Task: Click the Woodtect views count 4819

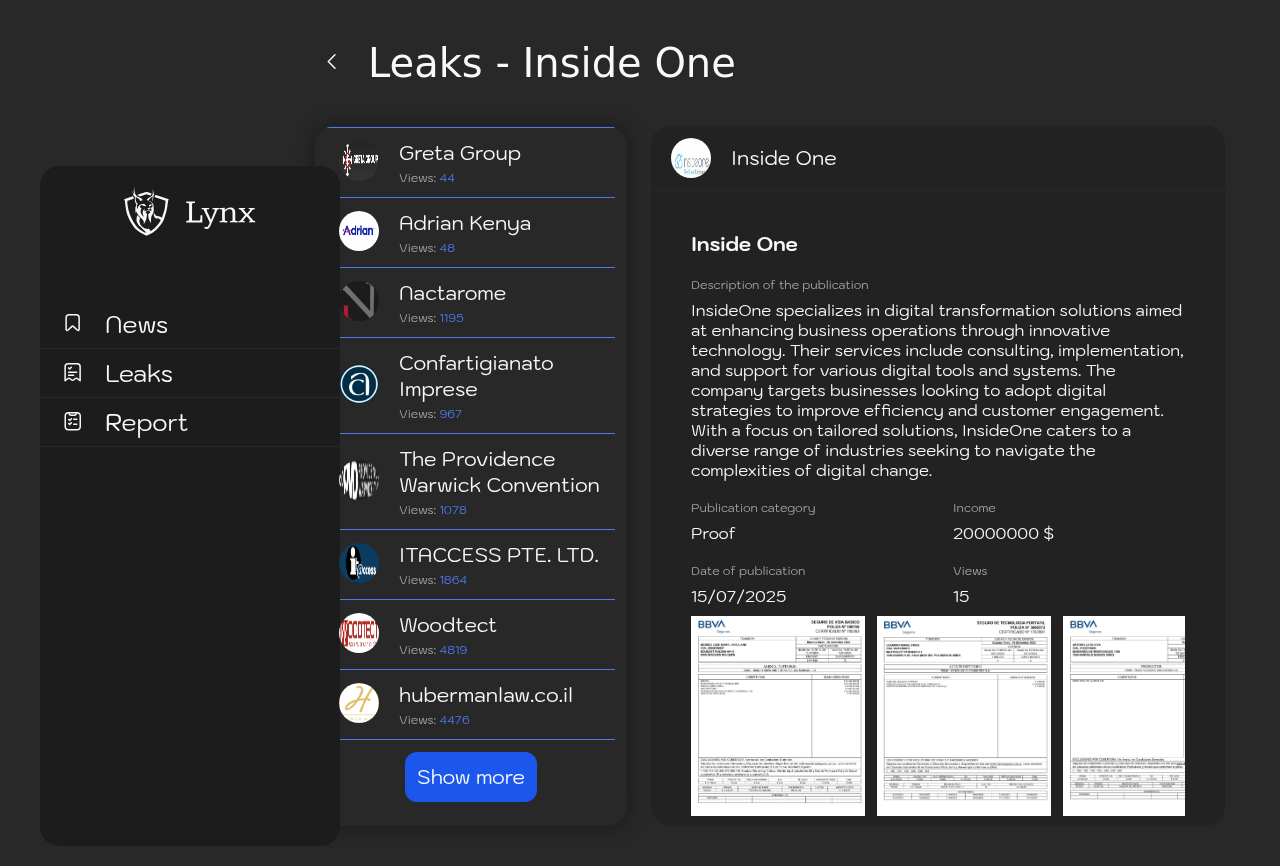Action: (x=453, y=650)
